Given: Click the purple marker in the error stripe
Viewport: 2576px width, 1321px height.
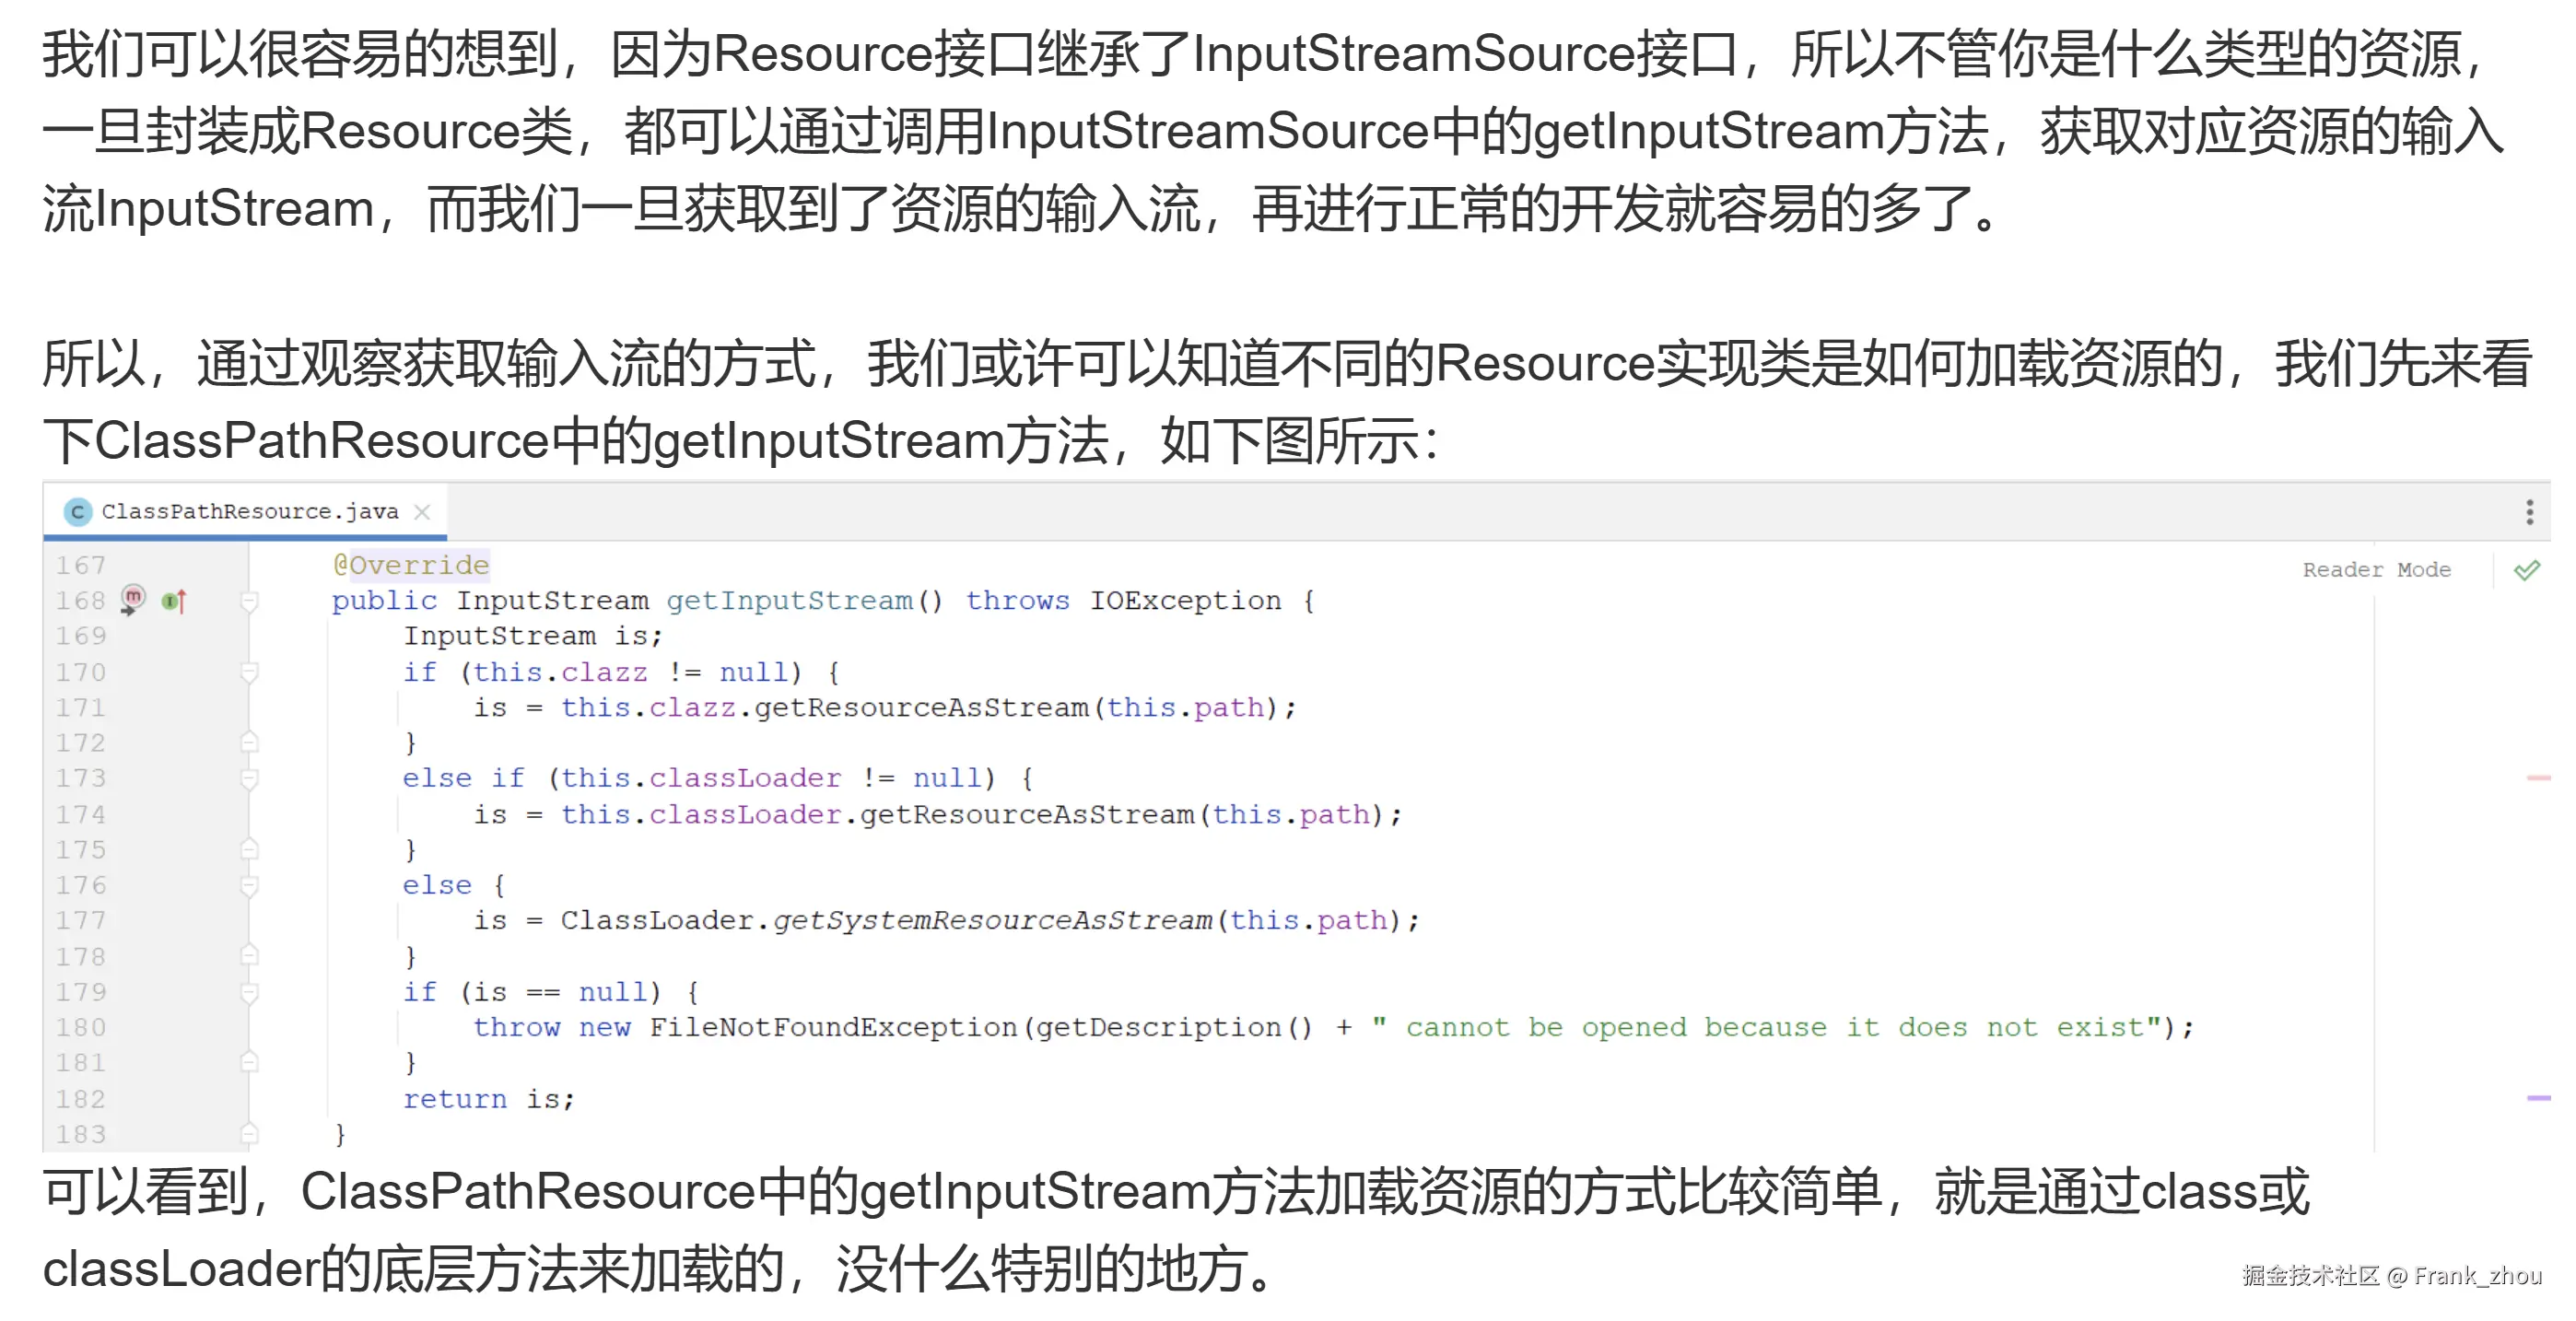Looking at the screenshot, I should click(2538, 1098).
